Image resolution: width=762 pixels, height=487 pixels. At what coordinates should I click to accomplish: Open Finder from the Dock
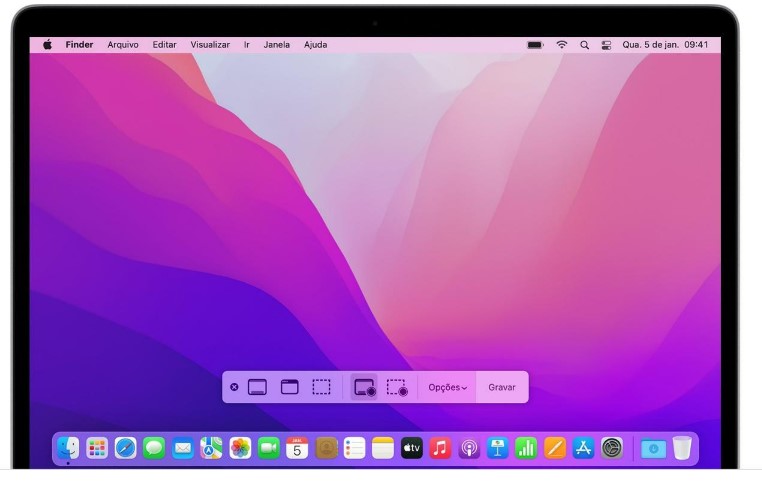(68, 448)
